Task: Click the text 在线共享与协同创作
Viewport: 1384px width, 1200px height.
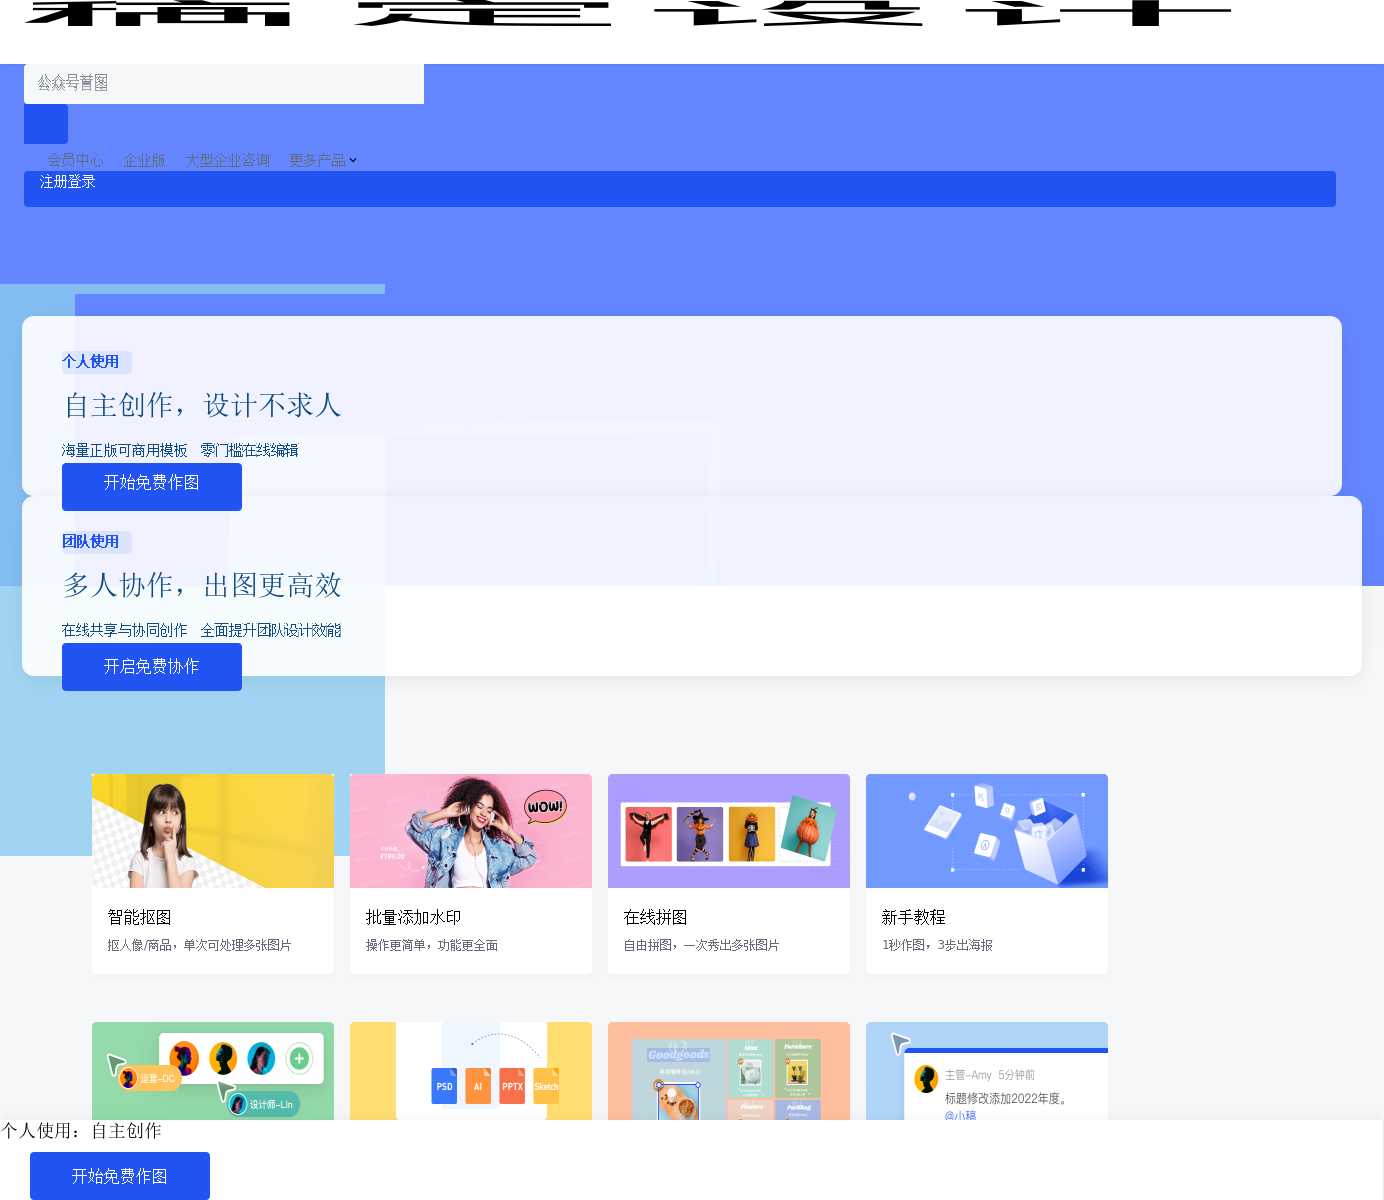Action: (124, 630)
